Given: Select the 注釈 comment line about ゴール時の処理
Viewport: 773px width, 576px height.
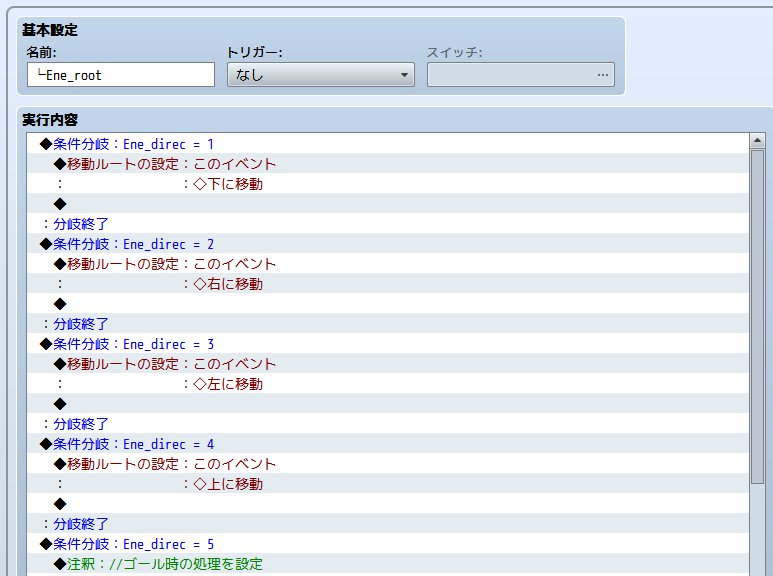Looking at the screenshot, I should pos(388,564).
